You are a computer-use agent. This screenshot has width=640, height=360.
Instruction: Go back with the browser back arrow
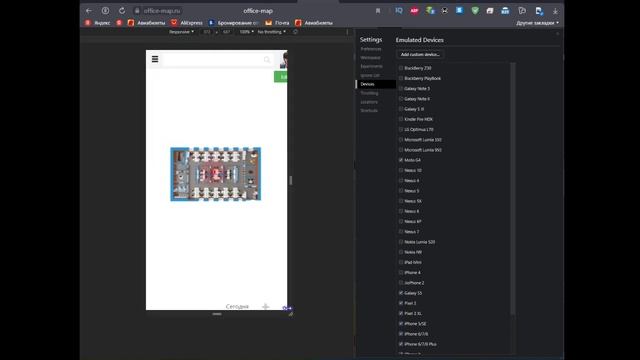point(89,11)
